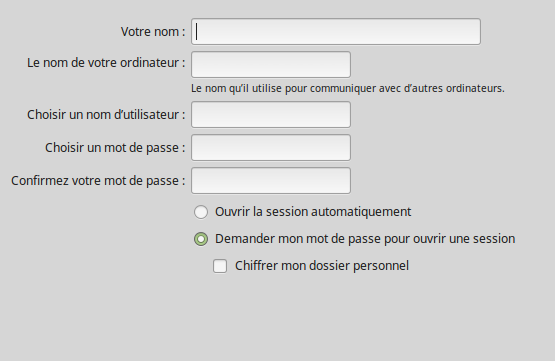Click the word 'ordinateurs.' in the hint line
Viewport: 555px width, 361px height.
pos(475,88)
